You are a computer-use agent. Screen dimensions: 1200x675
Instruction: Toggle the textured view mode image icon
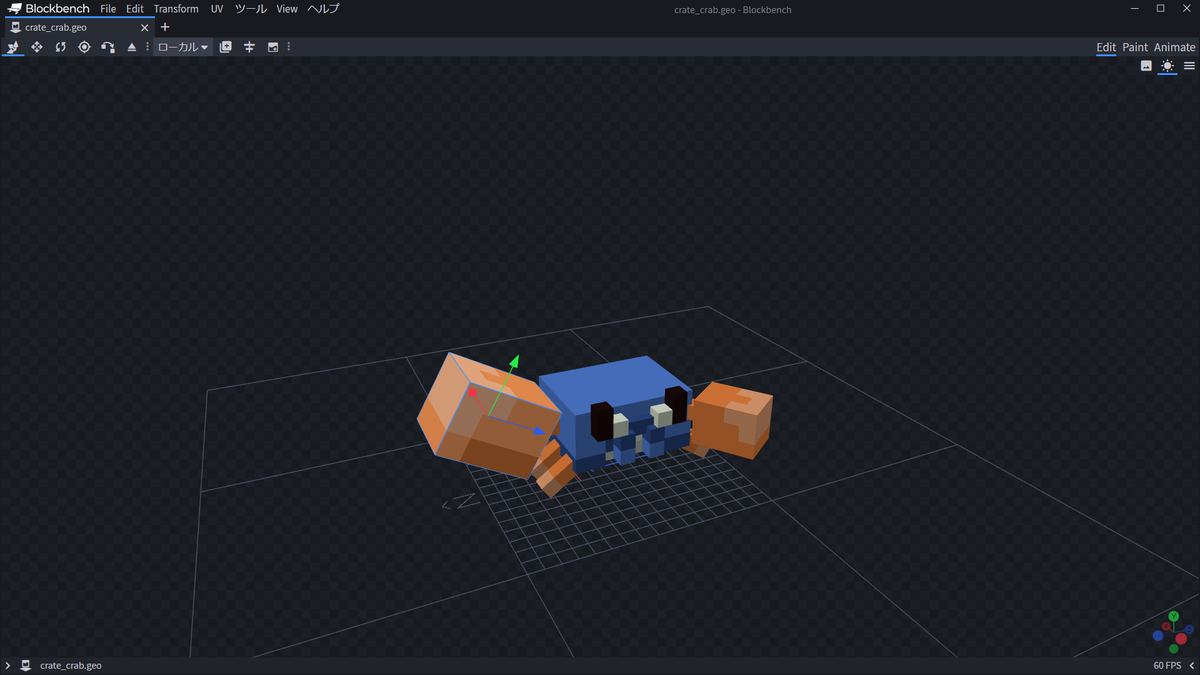pyautogui.click(x=1146, y=66)
